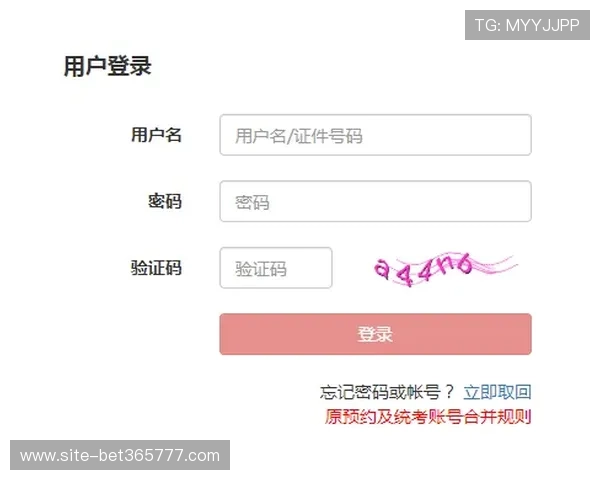Select the 验证码 captcha input box
The image size is (600, 480).
click(x=276, y=268)
